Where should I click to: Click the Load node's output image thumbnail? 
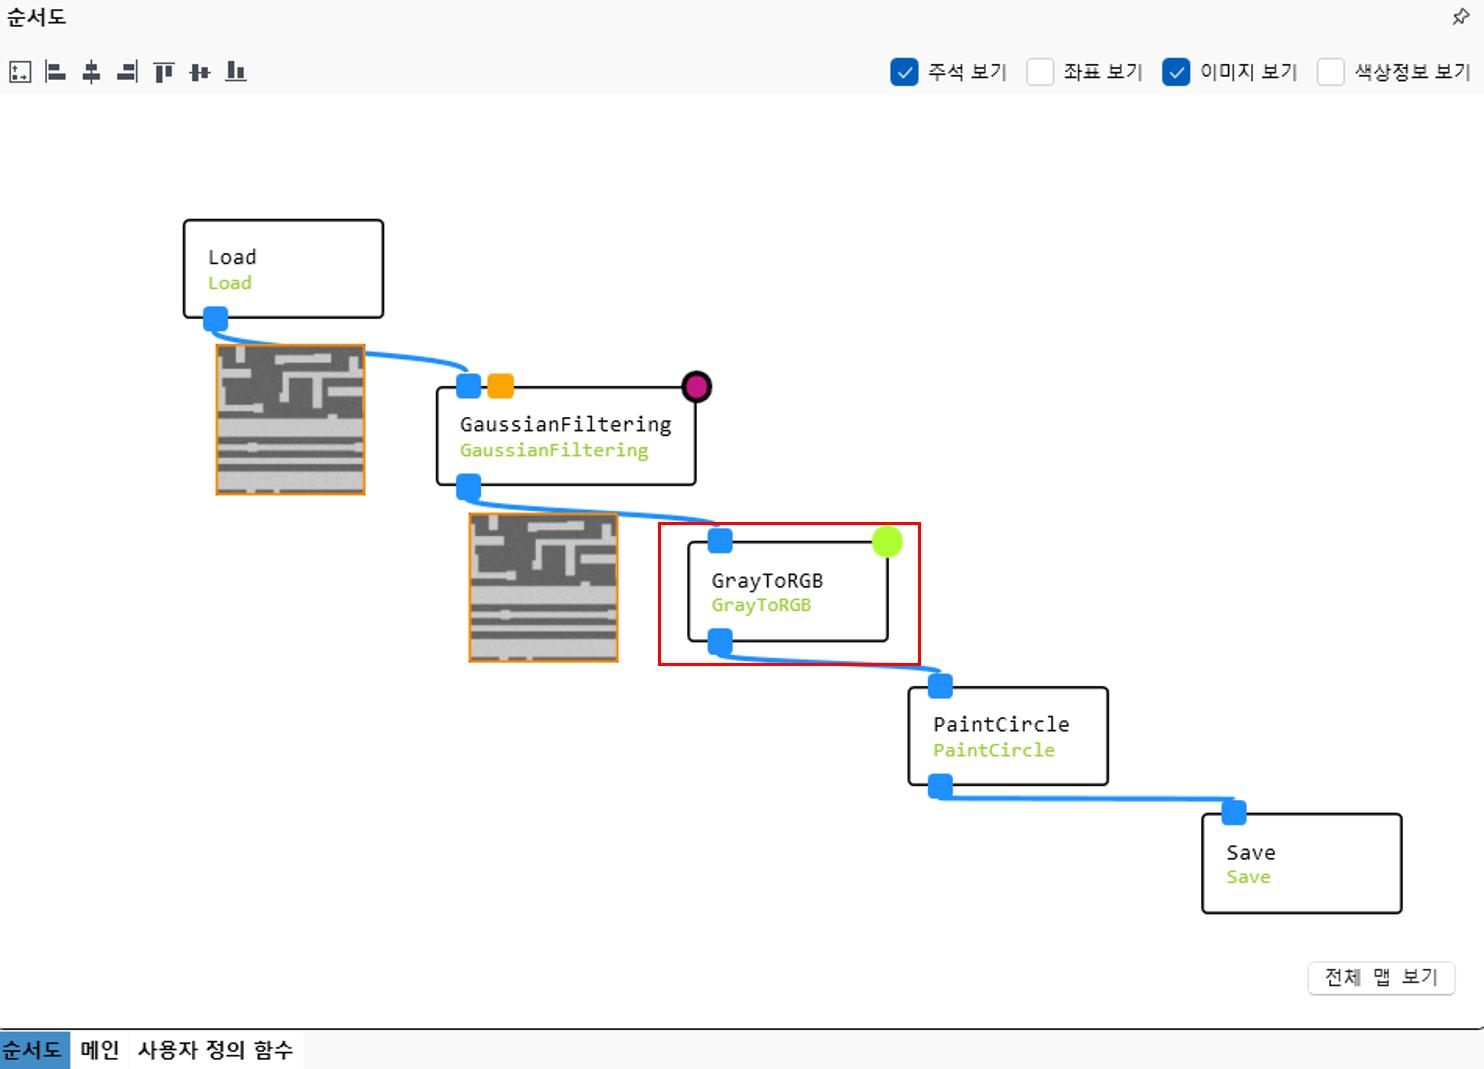[290, 419]
